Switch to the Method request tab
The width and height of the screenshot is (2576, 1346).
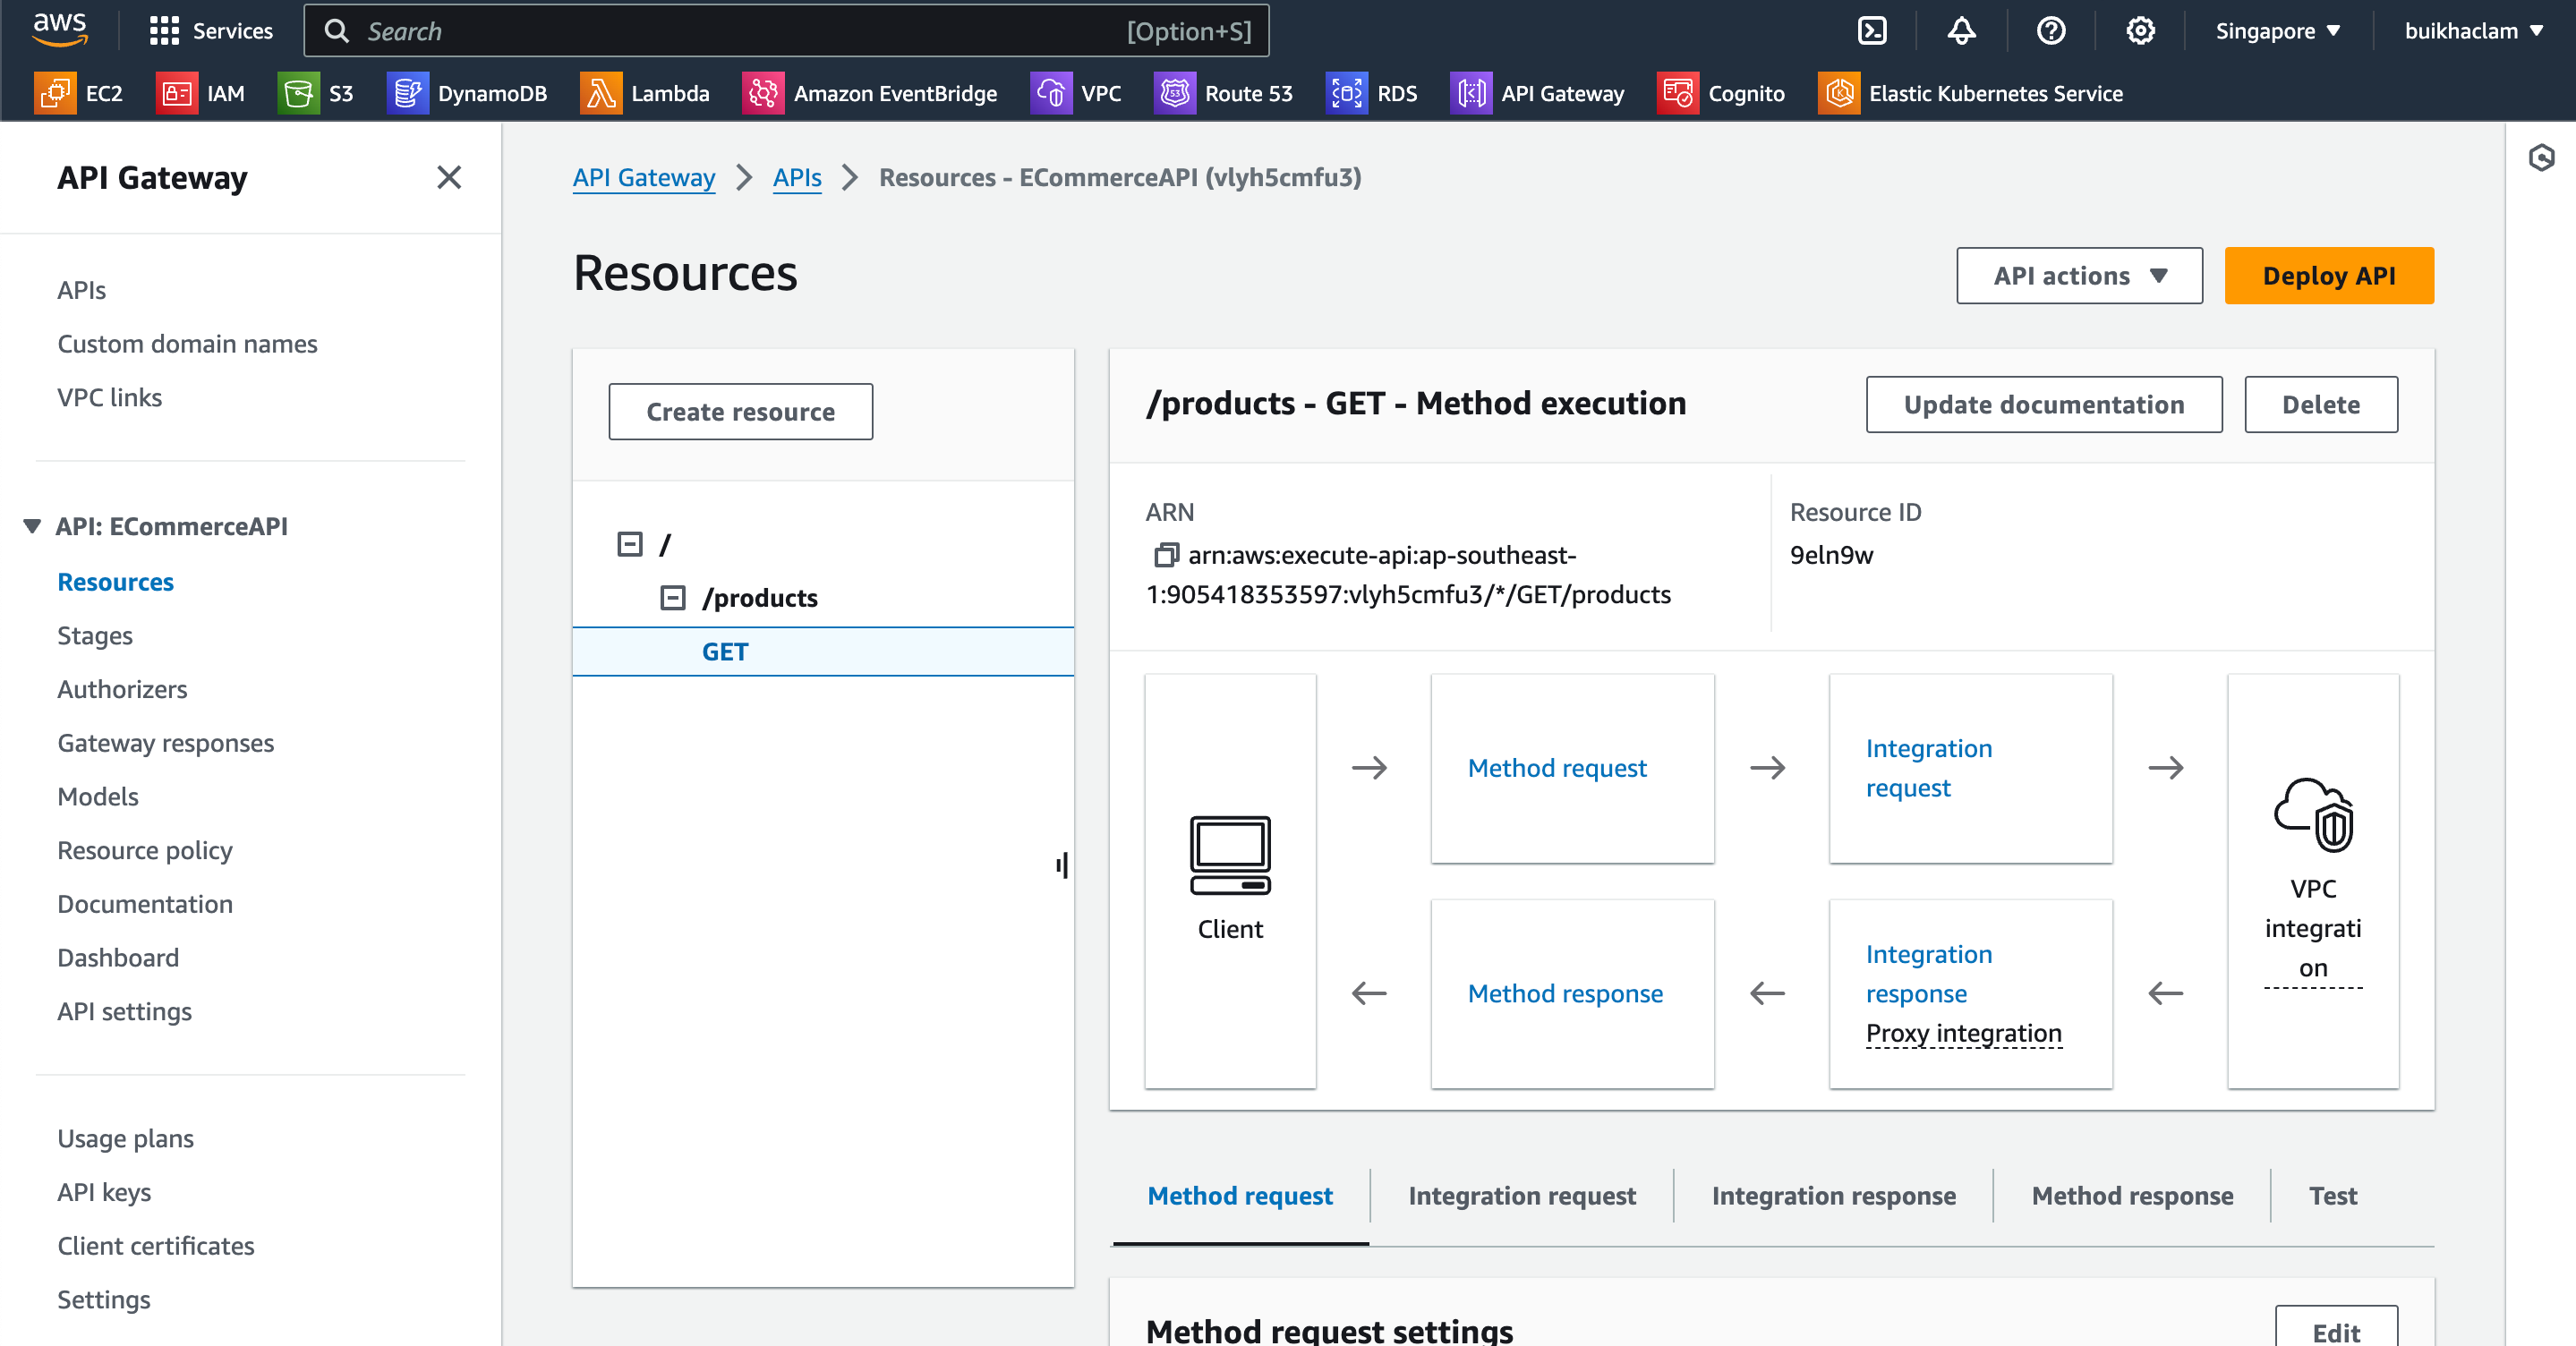[x=1240, y=1196]
